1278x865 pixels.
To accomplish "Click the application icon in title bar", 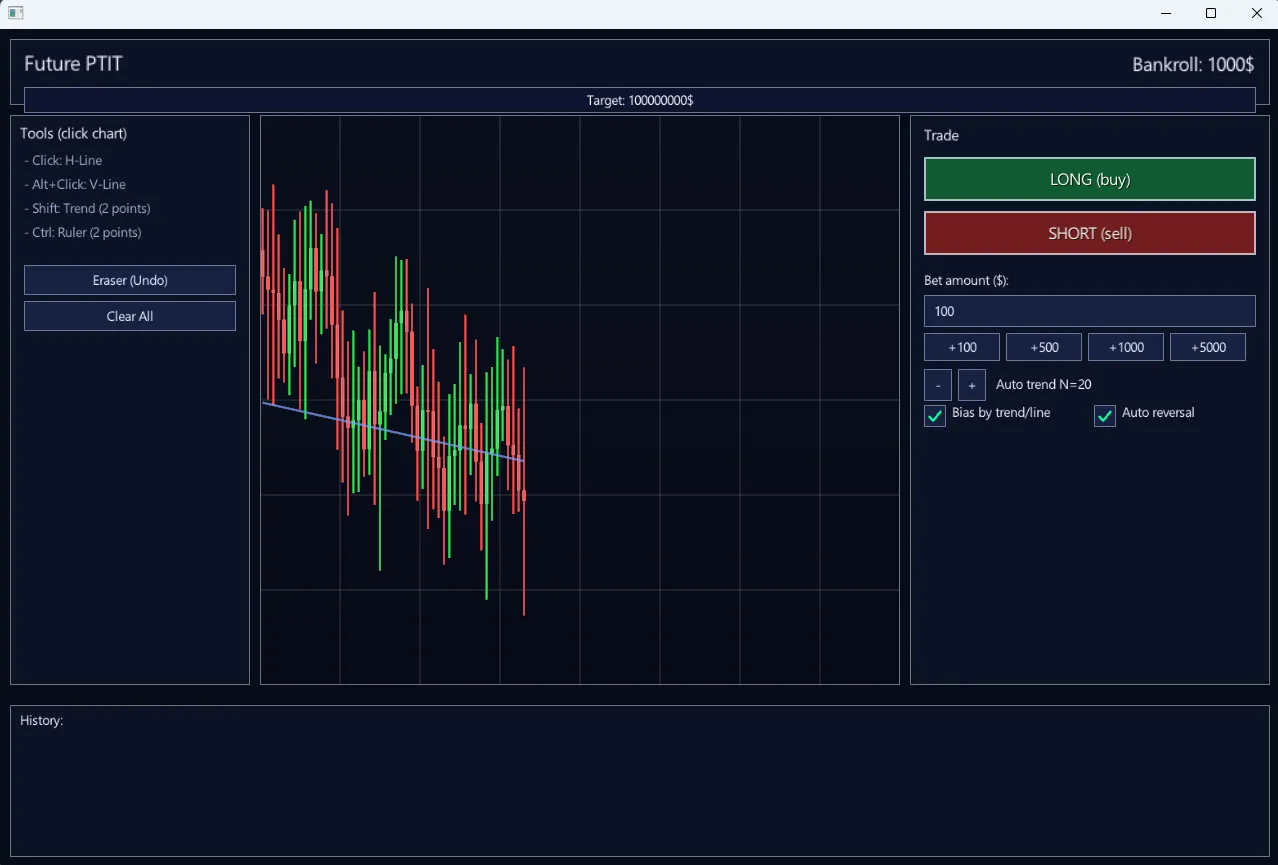I will (x=16, y=13).
